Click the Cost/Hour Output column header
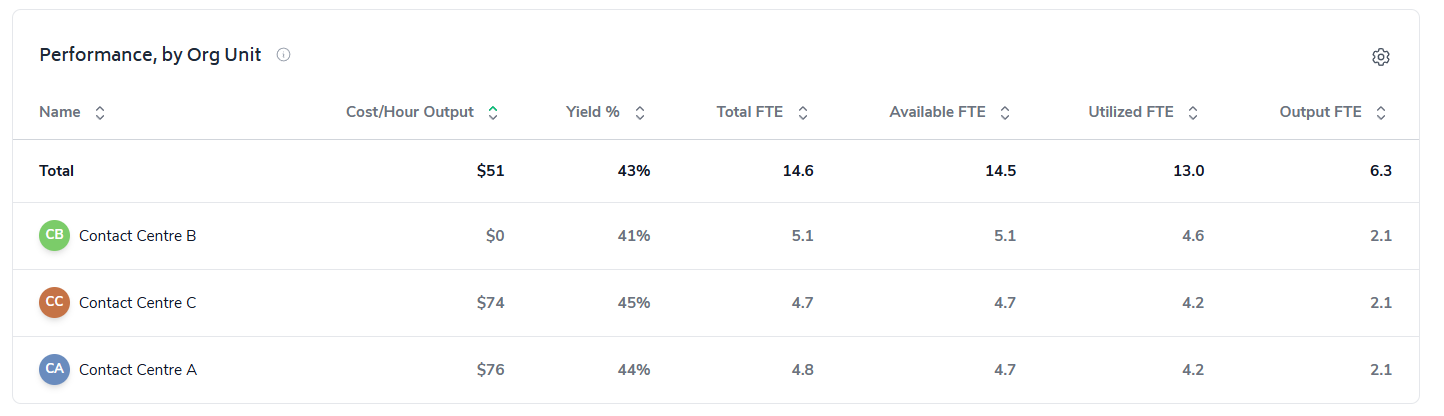The height and width of the screenshot is (416, 1444). (409, 112)
